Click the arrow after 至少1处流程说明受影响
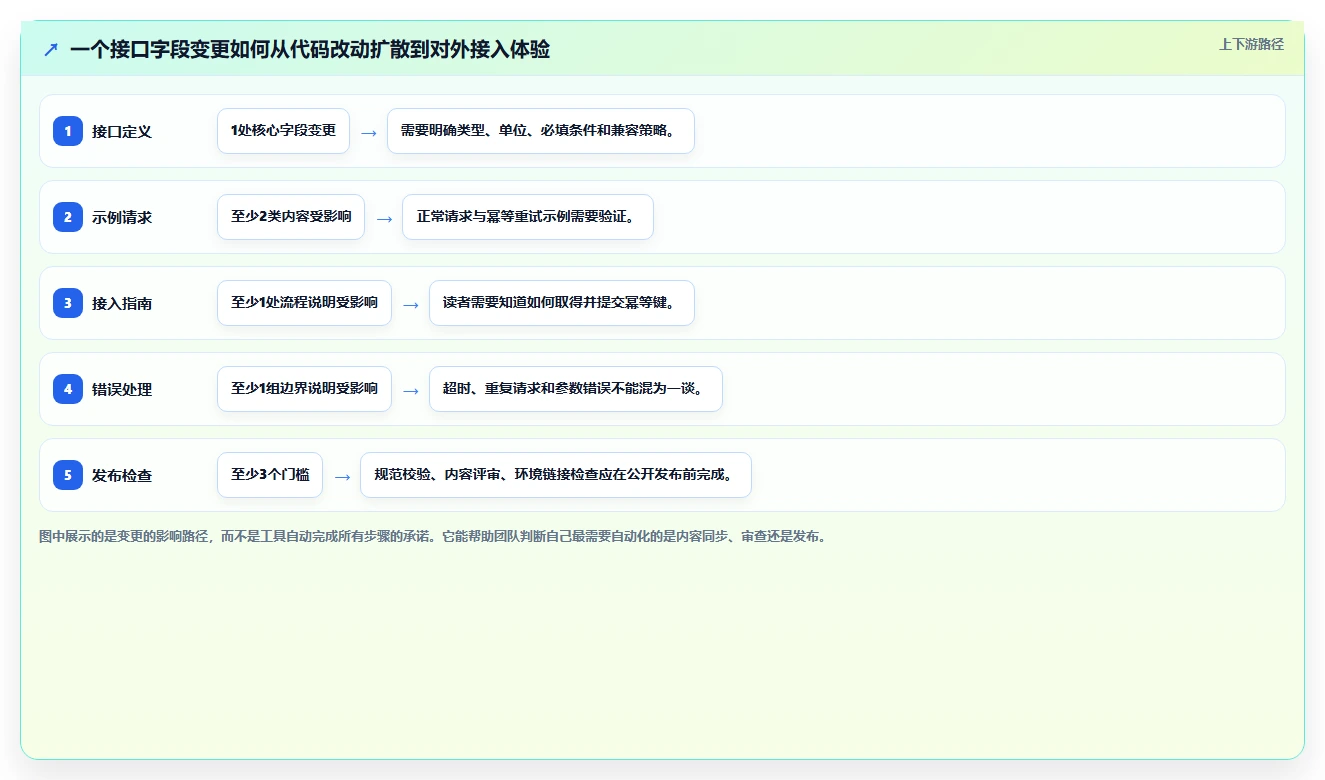1325x780 pixels. 411,304
